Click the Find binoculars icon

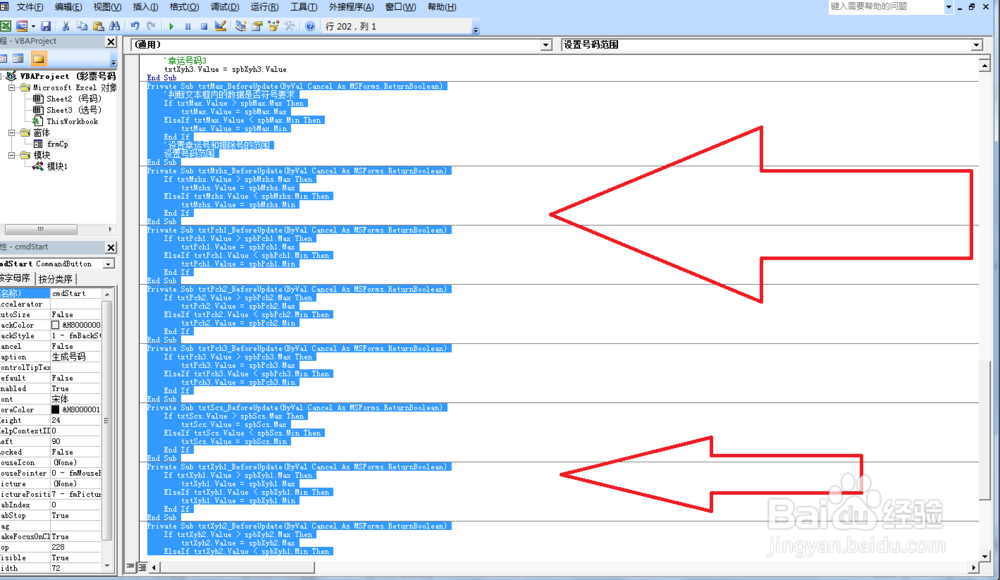click(x=115, y=26)
